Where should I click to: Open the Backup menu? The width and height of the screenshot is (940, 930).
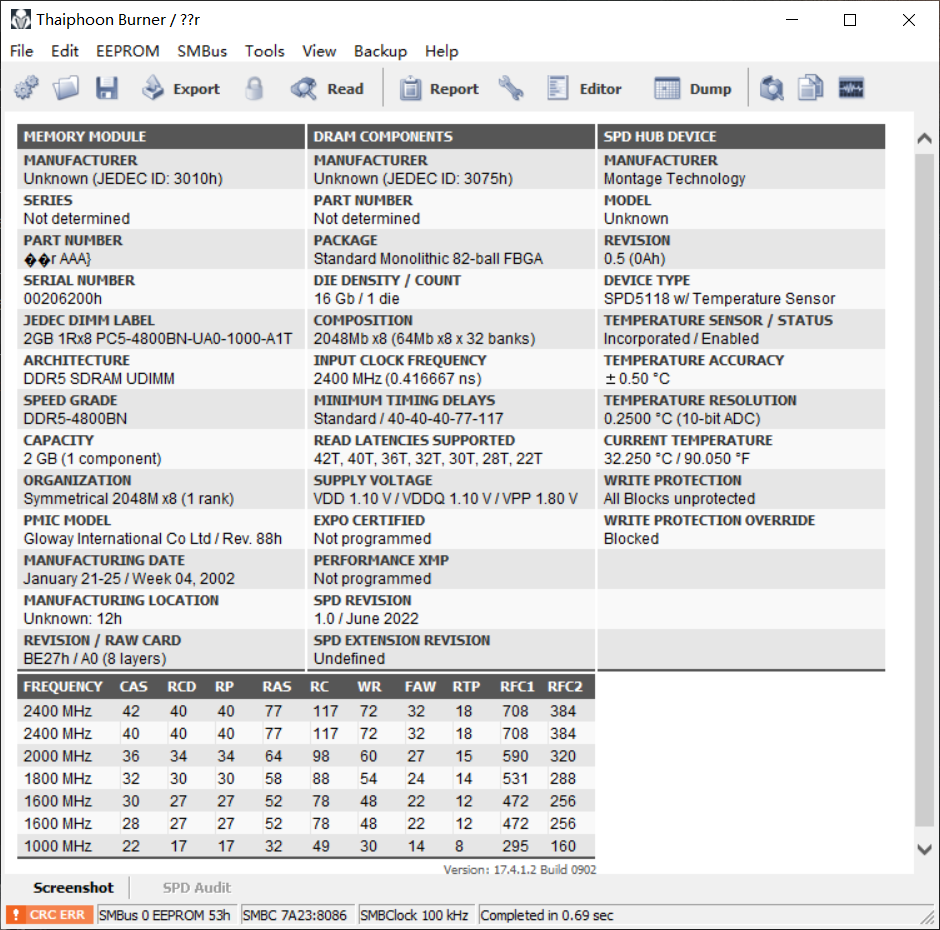tap(380, 51)
